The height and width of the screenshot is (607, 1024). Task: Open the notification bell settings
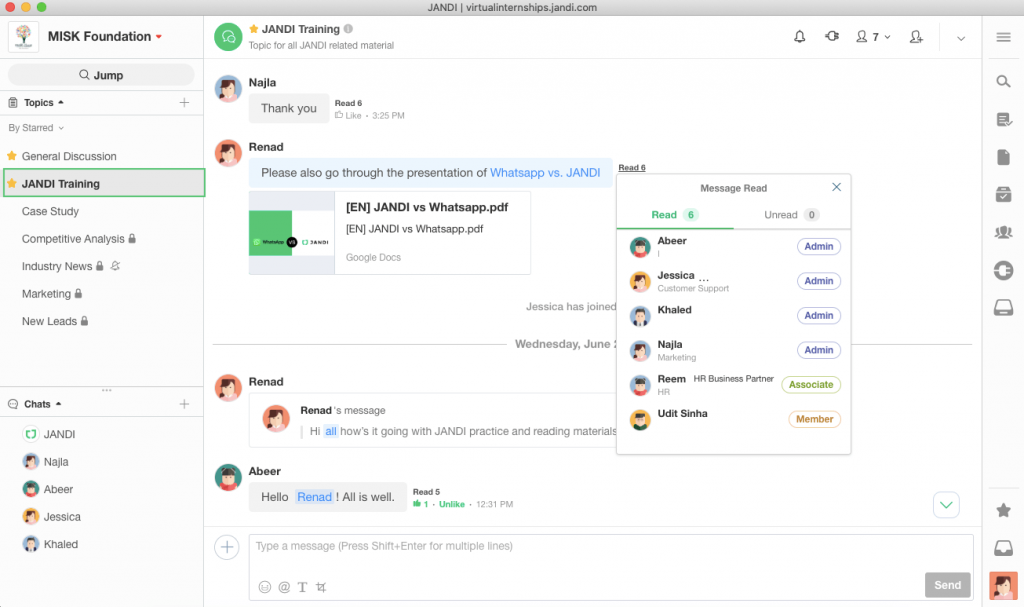(x=799, y=37)
